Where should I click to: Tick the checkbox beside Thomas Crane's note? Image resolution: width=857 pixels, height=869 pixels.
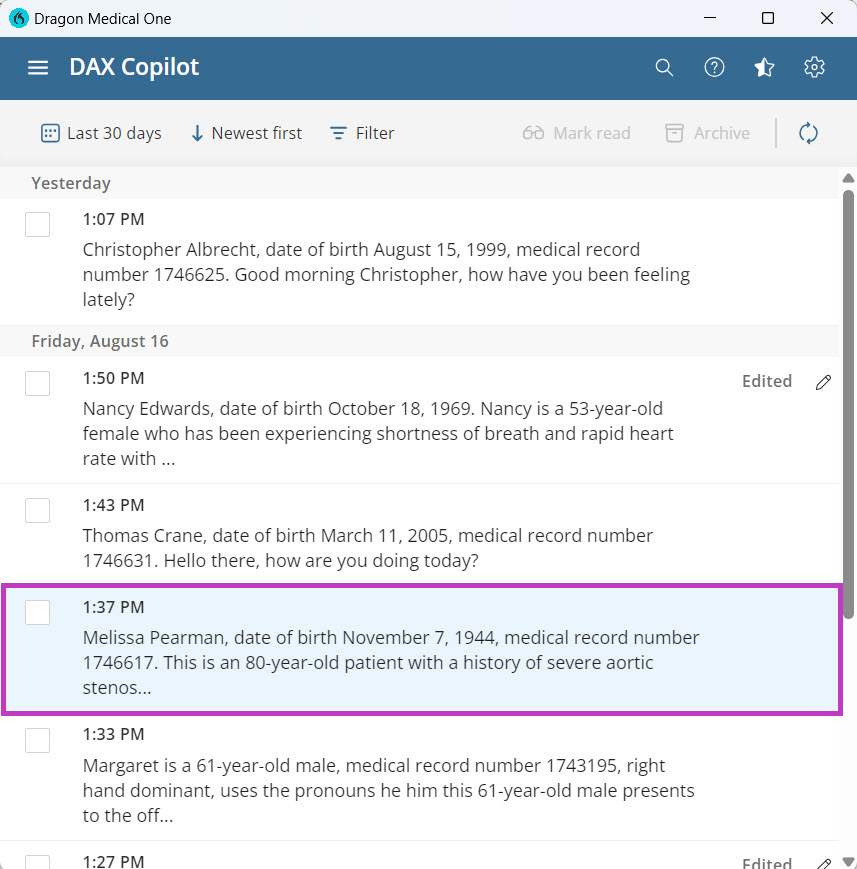37,510
